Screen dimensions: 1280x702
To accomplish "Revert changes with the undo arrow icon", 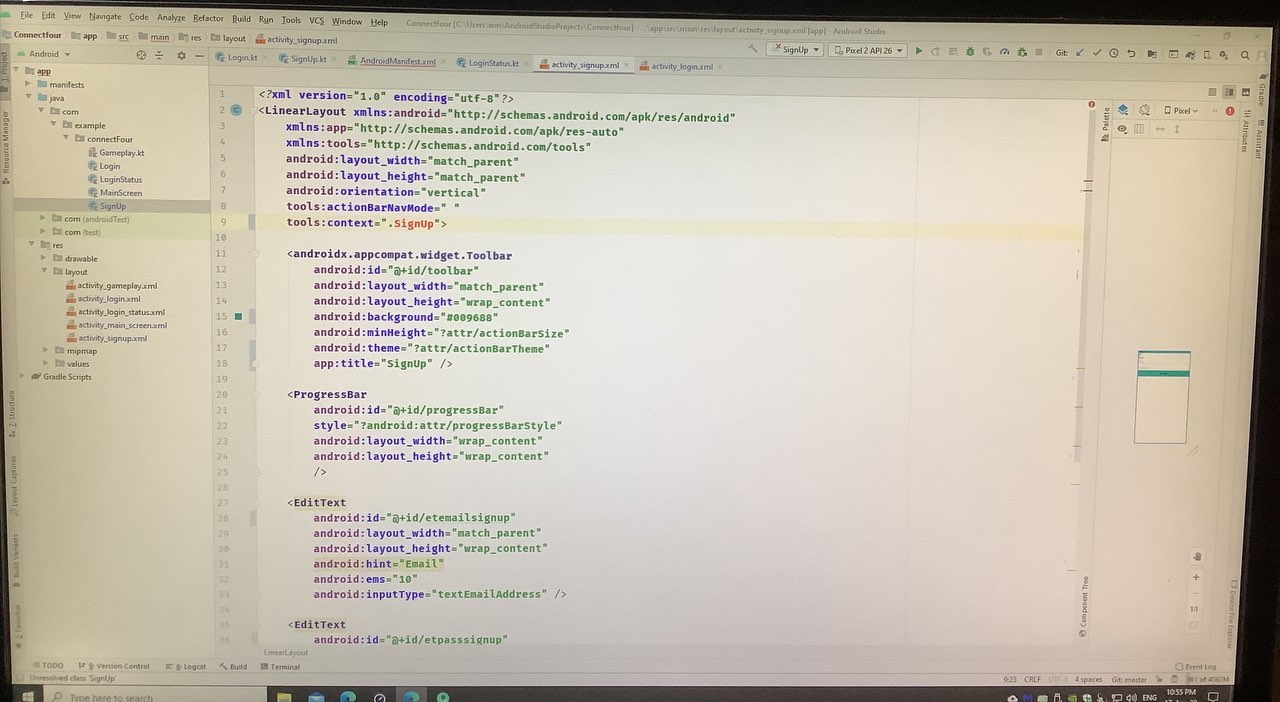I will click(x=1131, y=52).
